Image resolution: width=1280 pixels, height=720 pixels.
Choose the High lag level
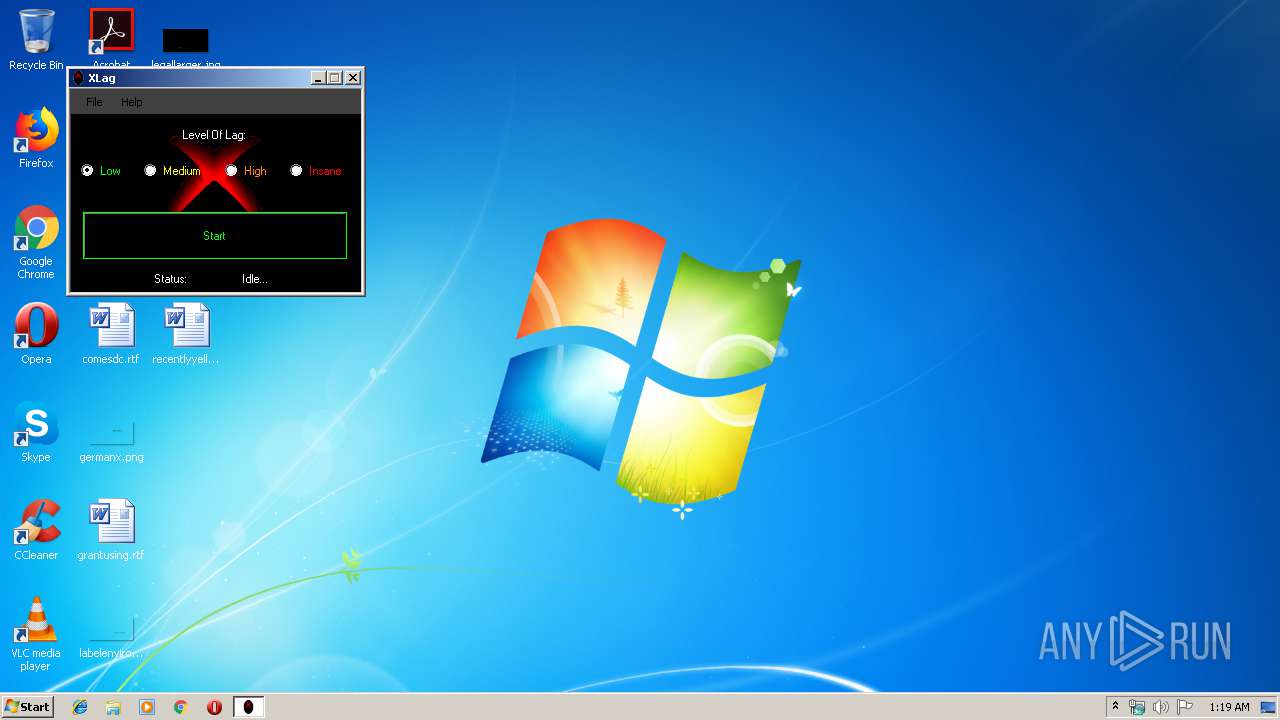pyautogui.click(x=246, y=171)
